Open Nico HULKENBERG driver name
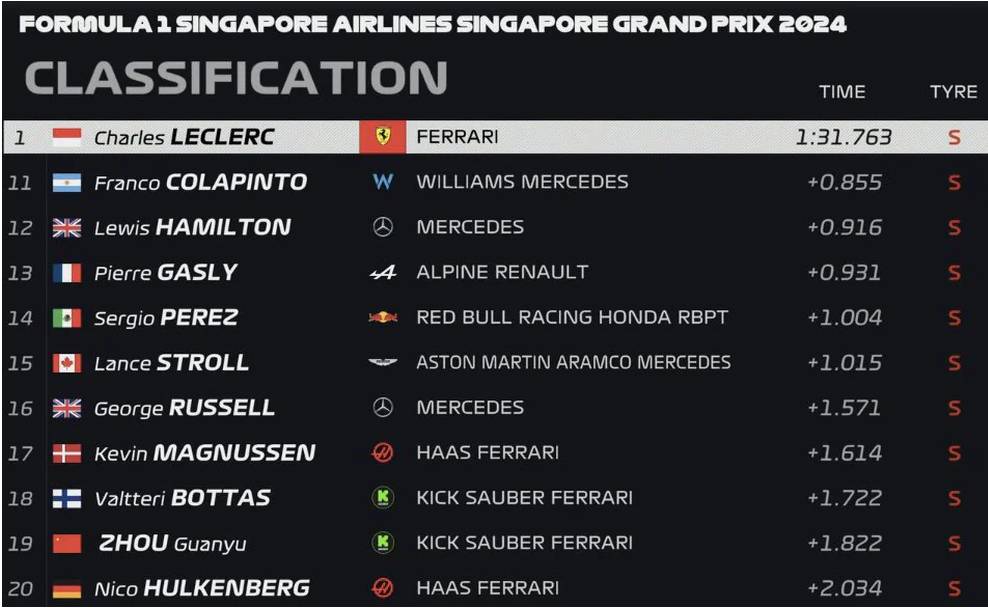988x608 pixels. (x=202, y=588)
